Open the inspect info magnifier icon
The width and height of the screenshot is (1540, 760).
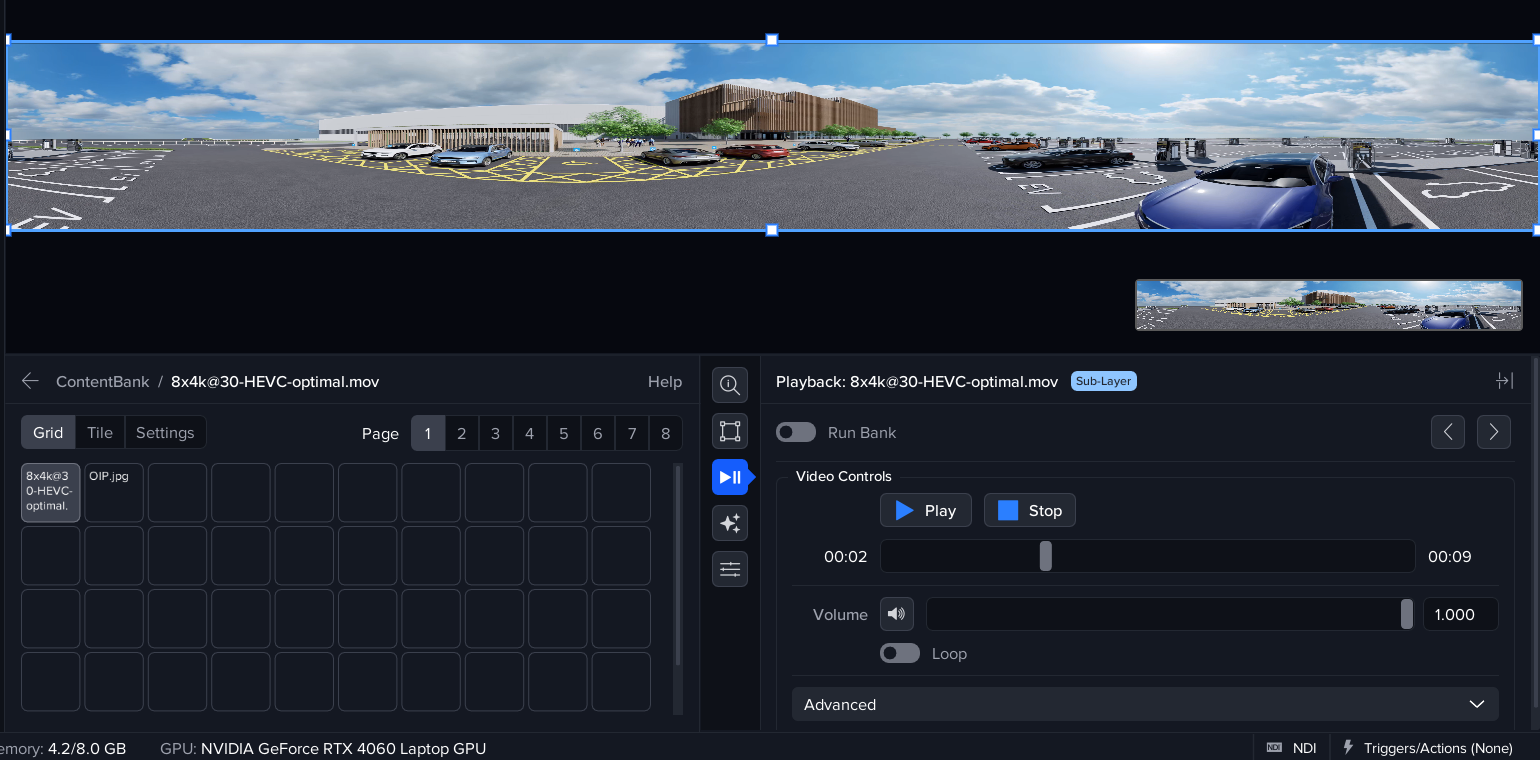pyautogui.click(x=730, y=385)
